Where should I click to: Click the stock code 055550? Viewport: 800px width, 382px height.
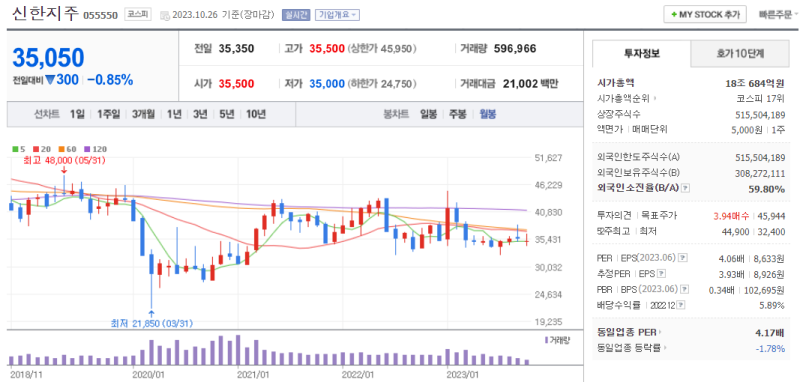[102, 15]
